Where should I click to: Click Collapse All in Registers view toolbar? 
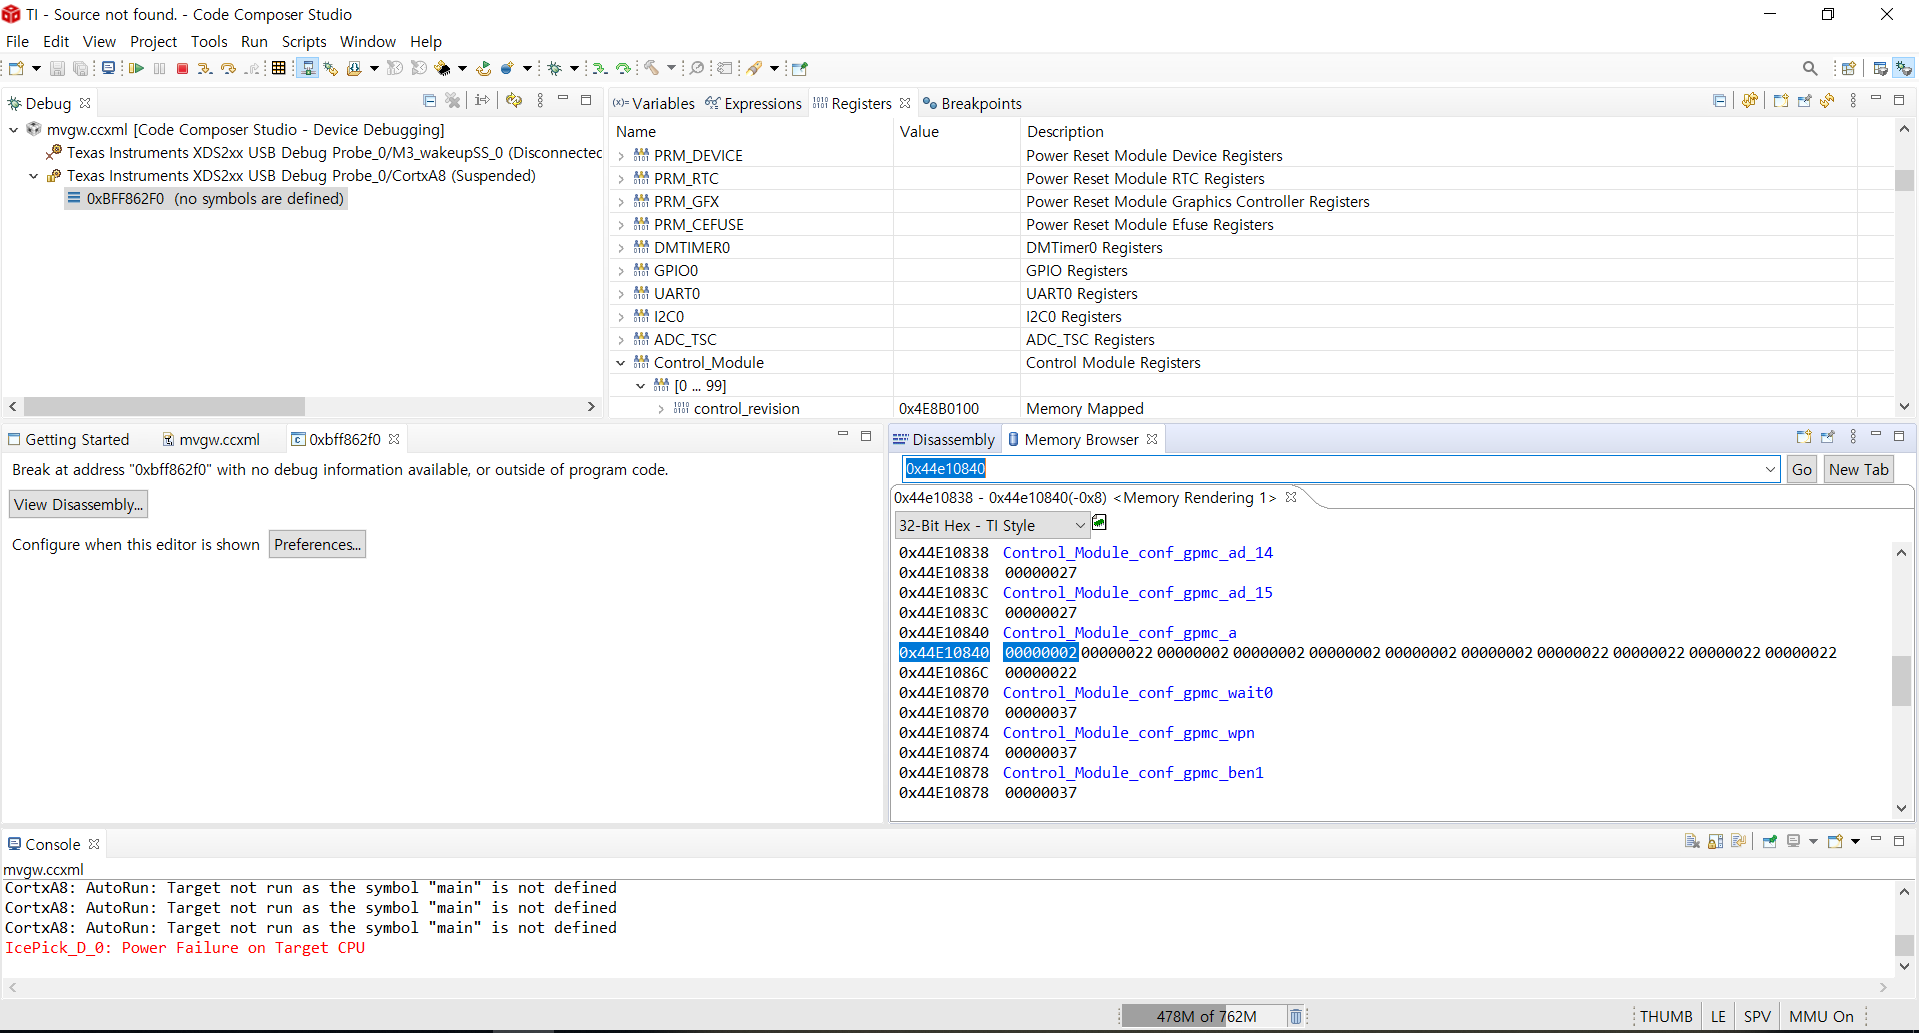coord(1719,101)
